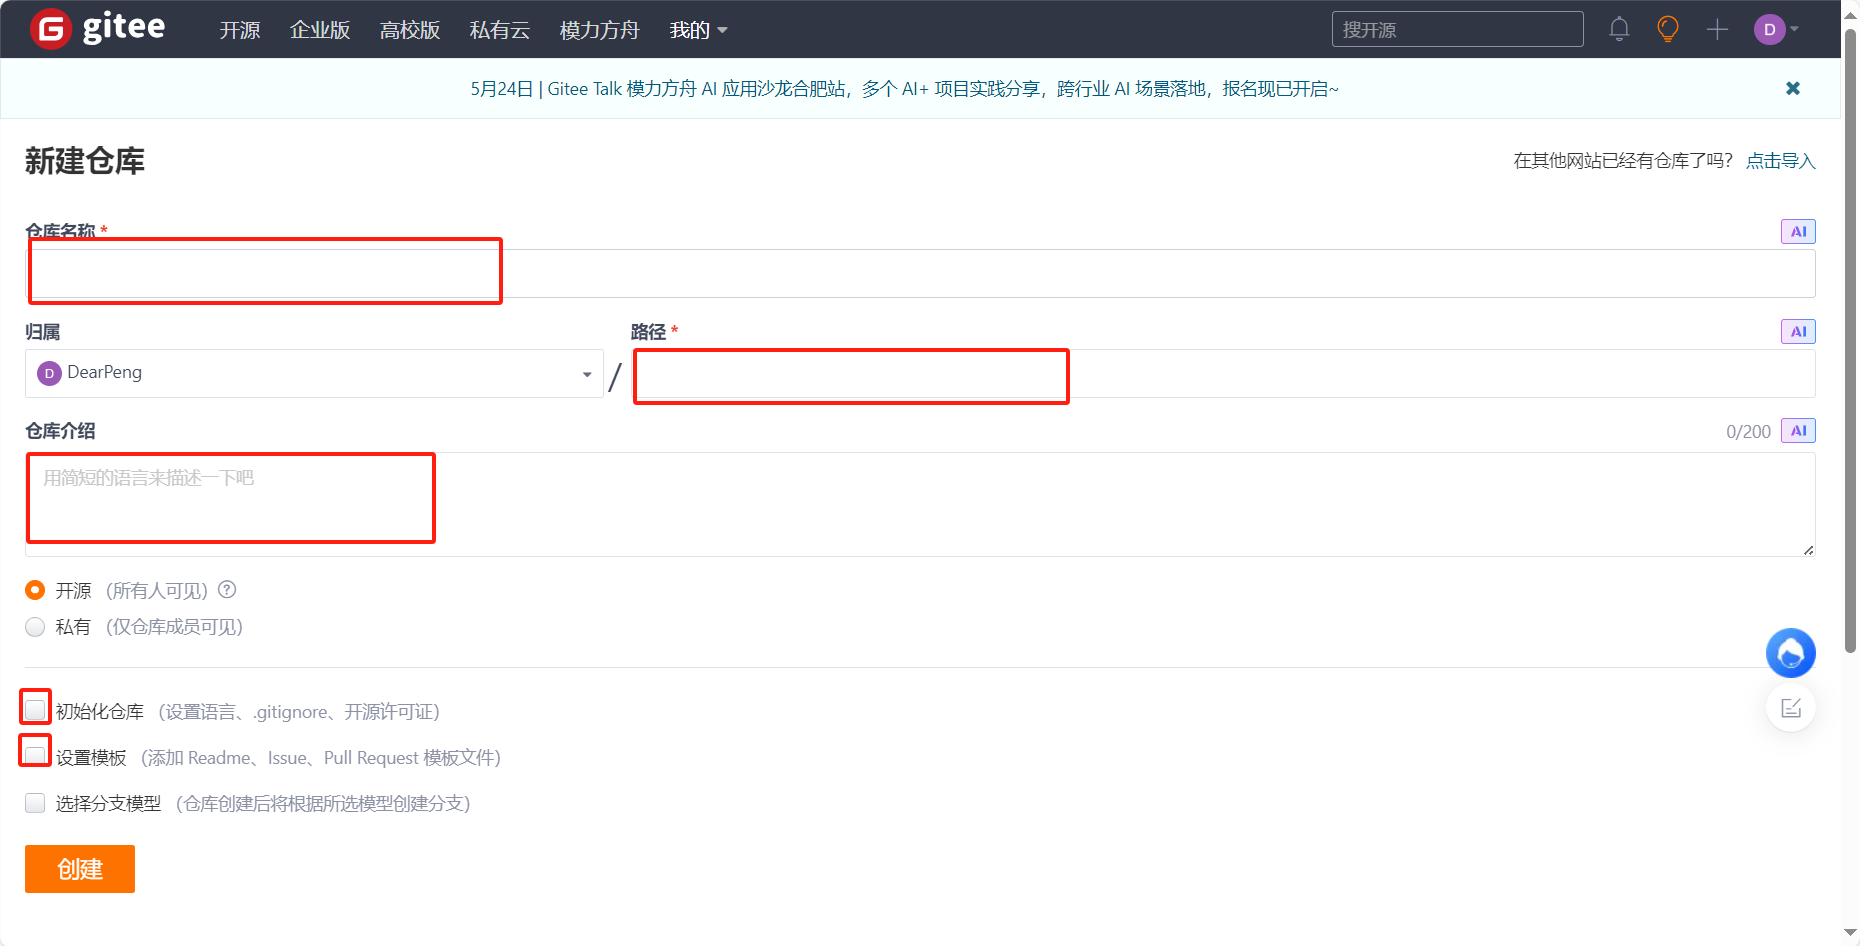The width and height of the screenshot is (1860, 946).
Task: Close the Gitee Talk announcement banner
Action: click(x=1793, y=88)
